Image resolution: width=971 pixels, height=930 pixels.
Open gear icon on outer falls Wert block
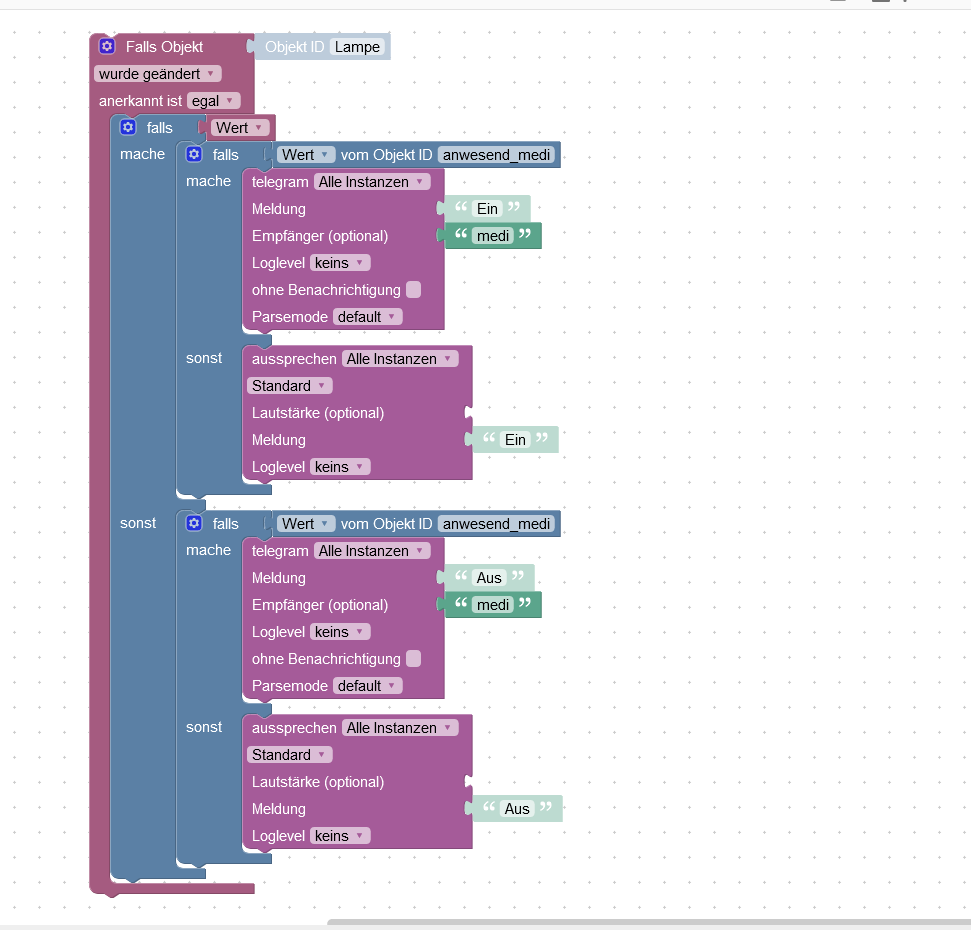[x=128, y=128]
